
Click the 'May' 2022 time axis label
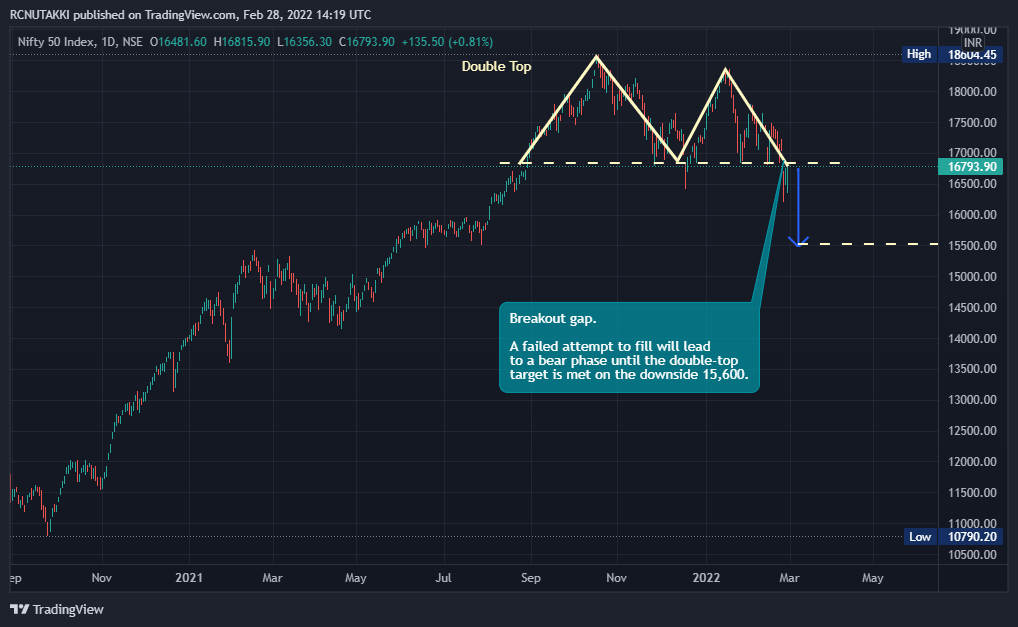point(872,578)
